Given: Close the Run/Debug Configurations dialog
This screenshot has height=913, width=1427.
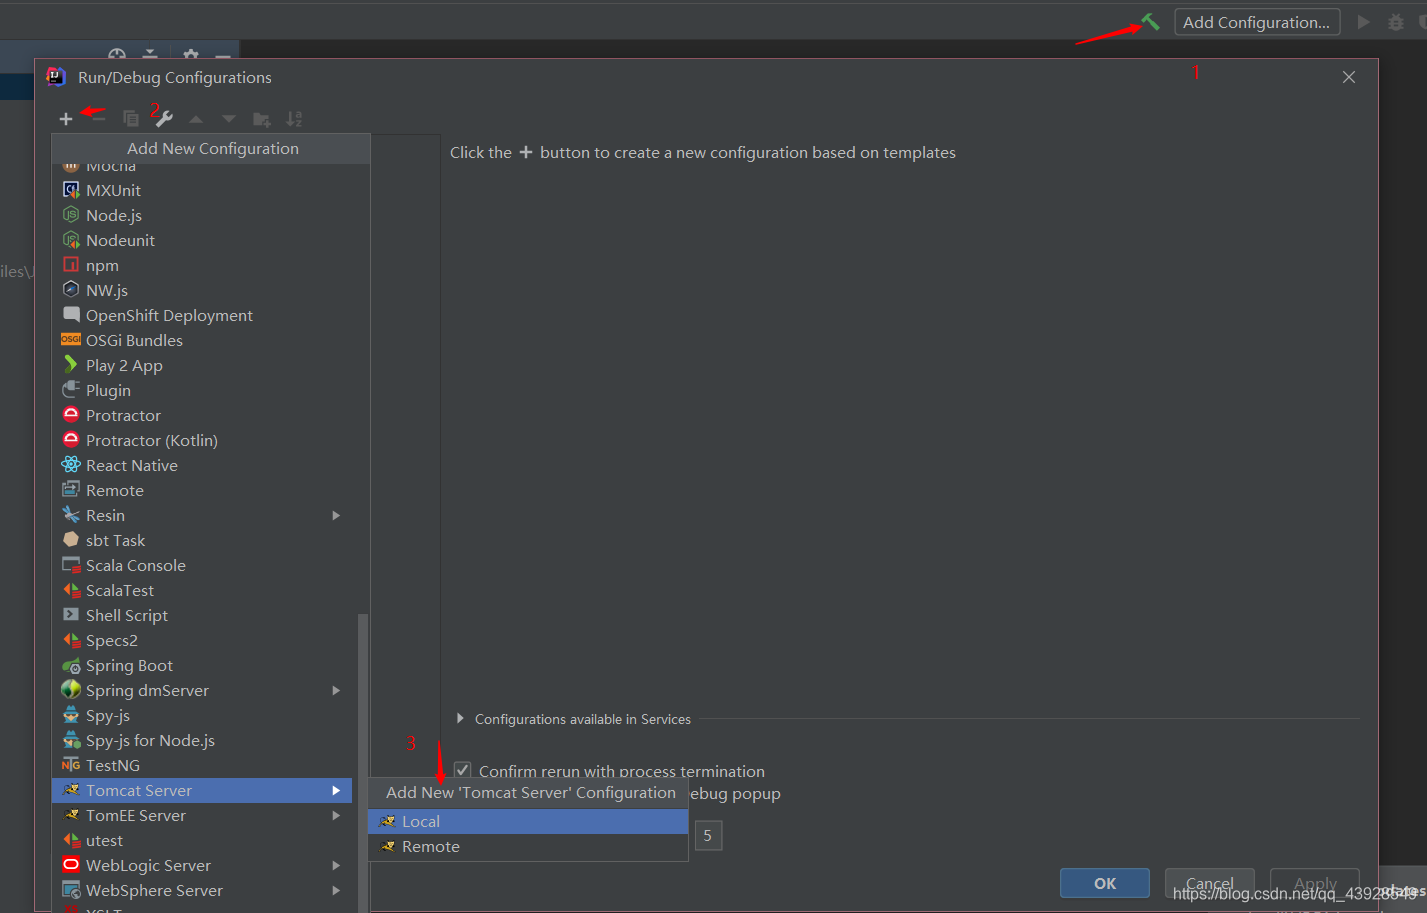Looking at the screenshot, I should (1349, 77).
